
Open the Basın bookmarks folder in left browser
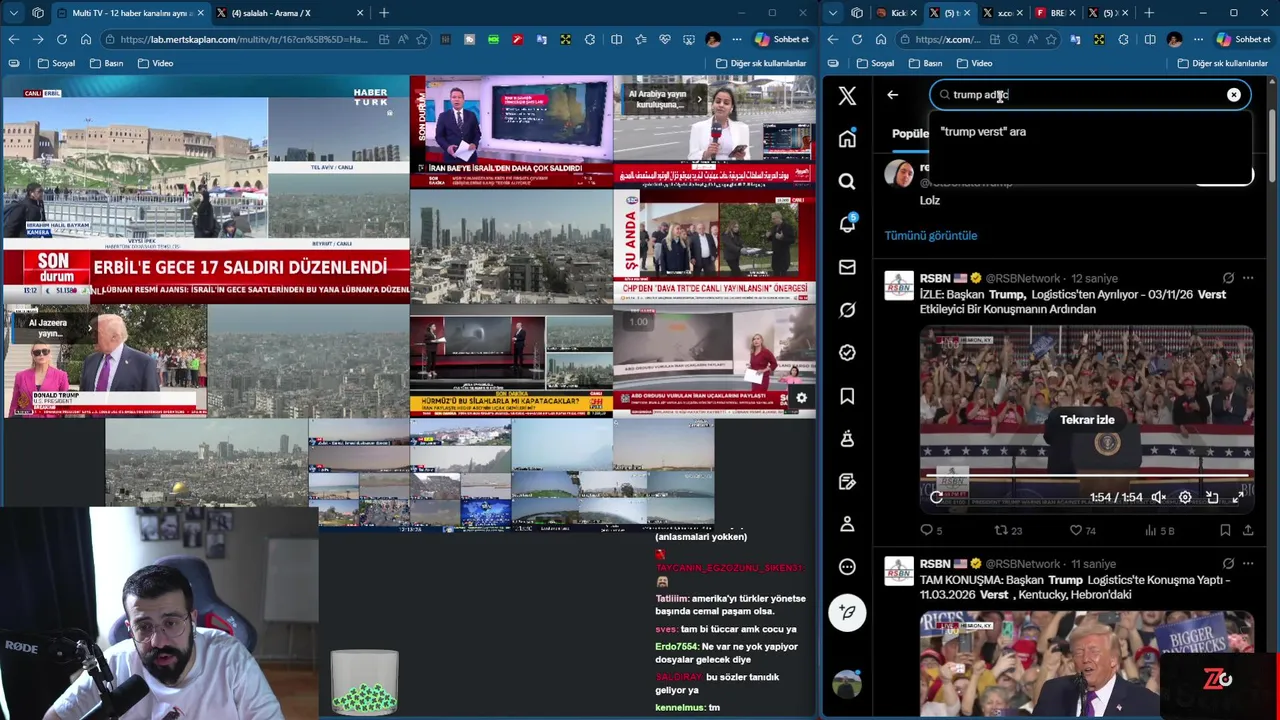[106, 63]
